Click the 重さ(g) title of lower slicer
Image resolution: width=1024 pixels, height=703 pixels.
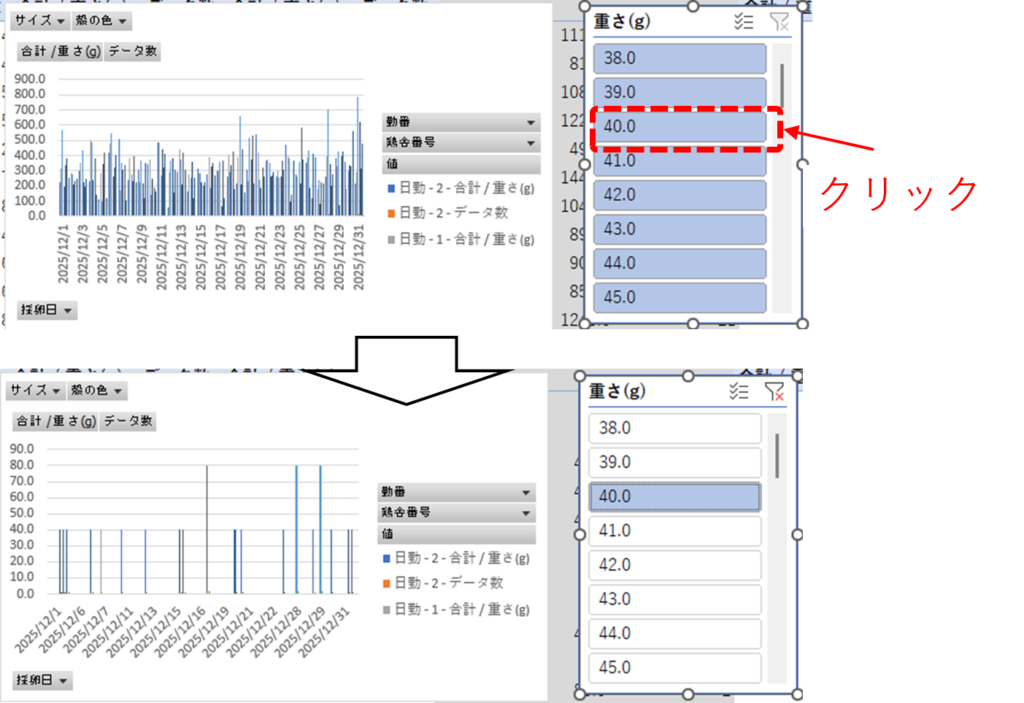tap(617, 391)
